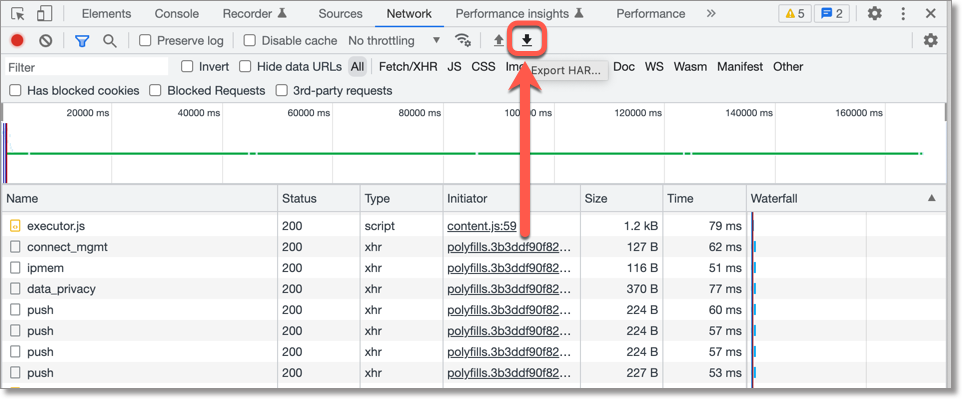The width and height of the screenshot is (962, 399).
Task: Open network search magnifier
Action: coord(109,41)
